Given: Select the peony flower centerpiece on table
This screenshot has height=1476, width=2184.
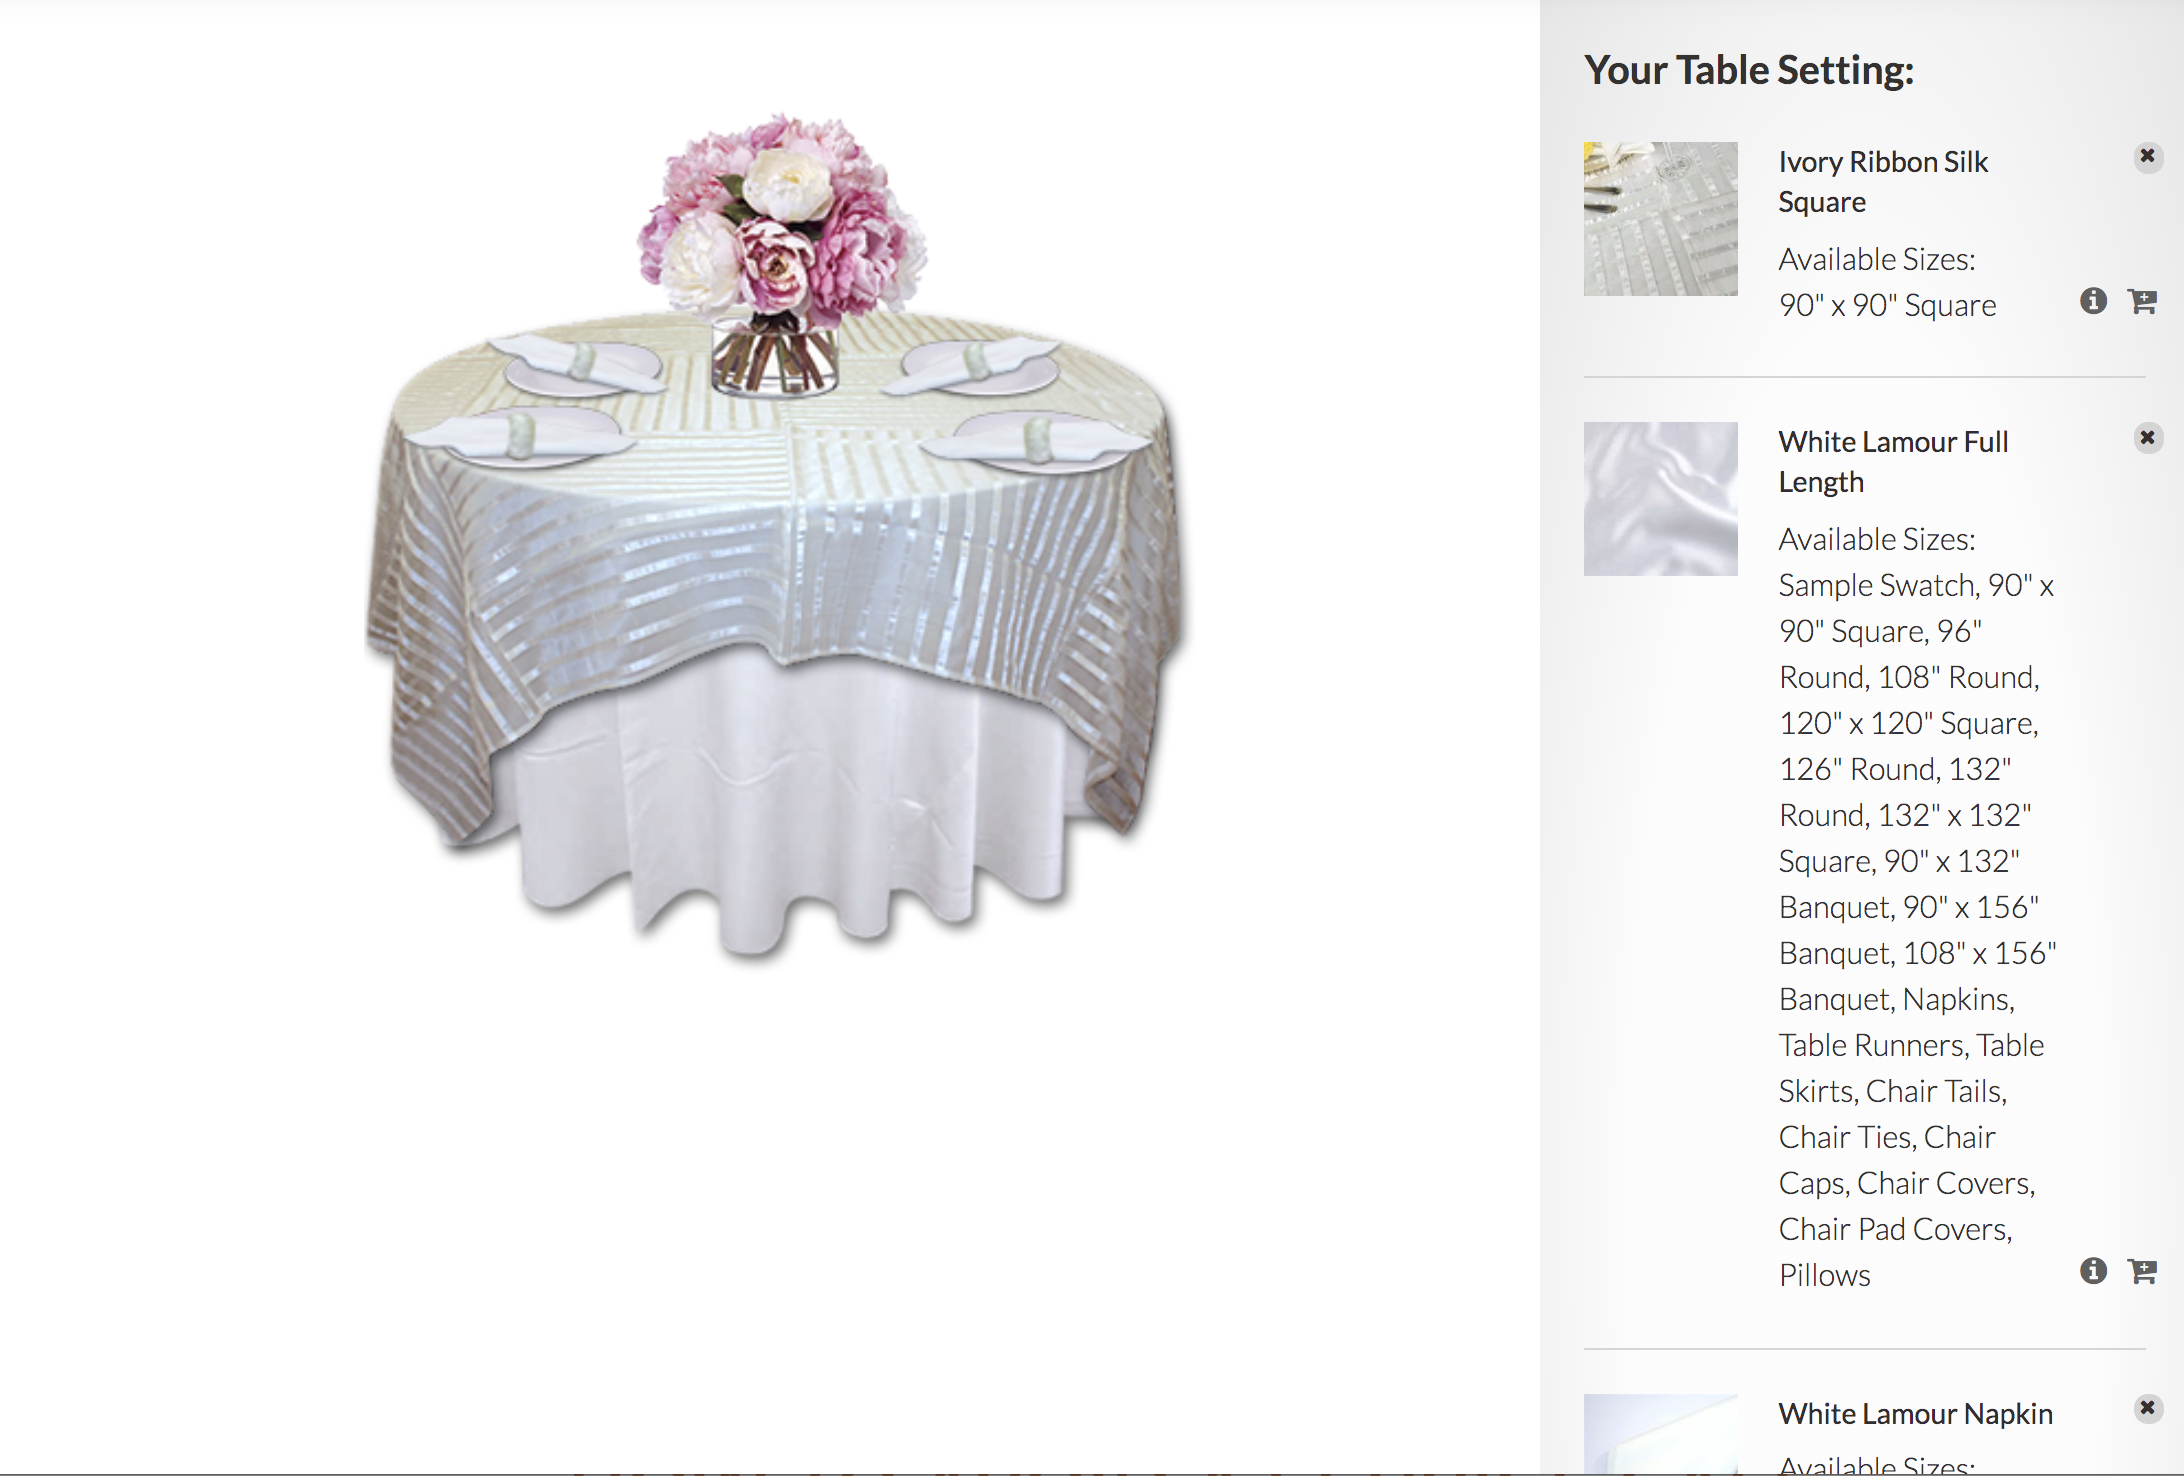Looking at the screenshot, I should (x=780, y=250).
